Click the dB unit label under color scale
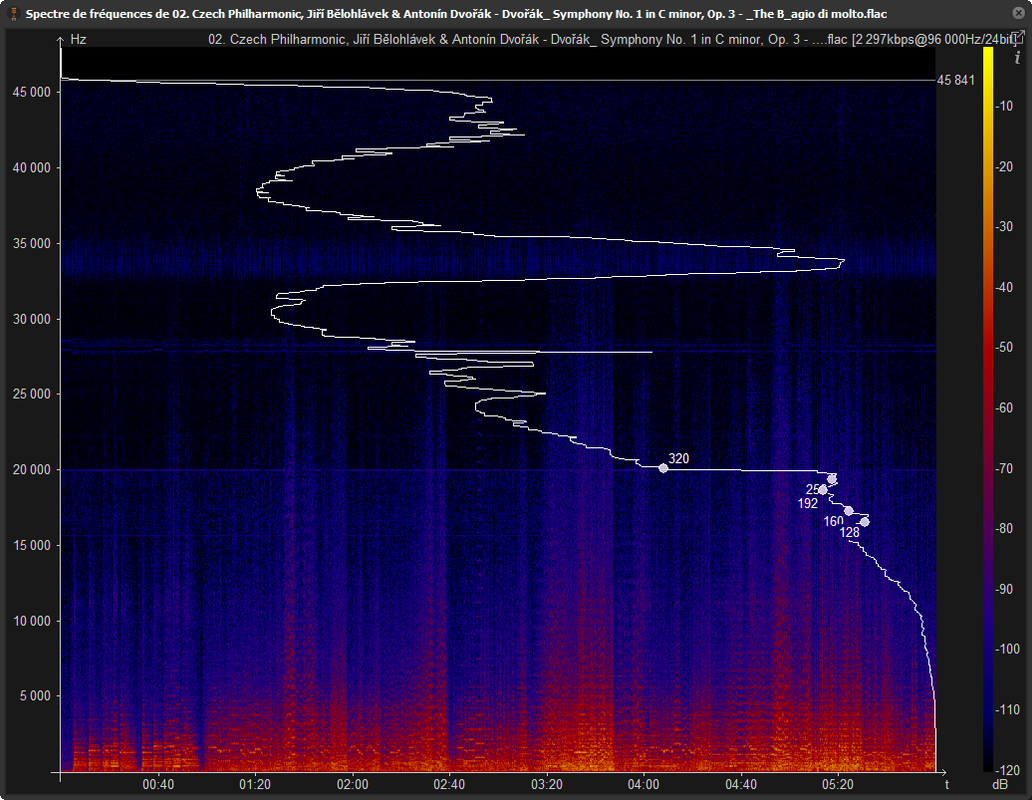The height and width of the screenshot is (800, 1032). coord(1000,785)
